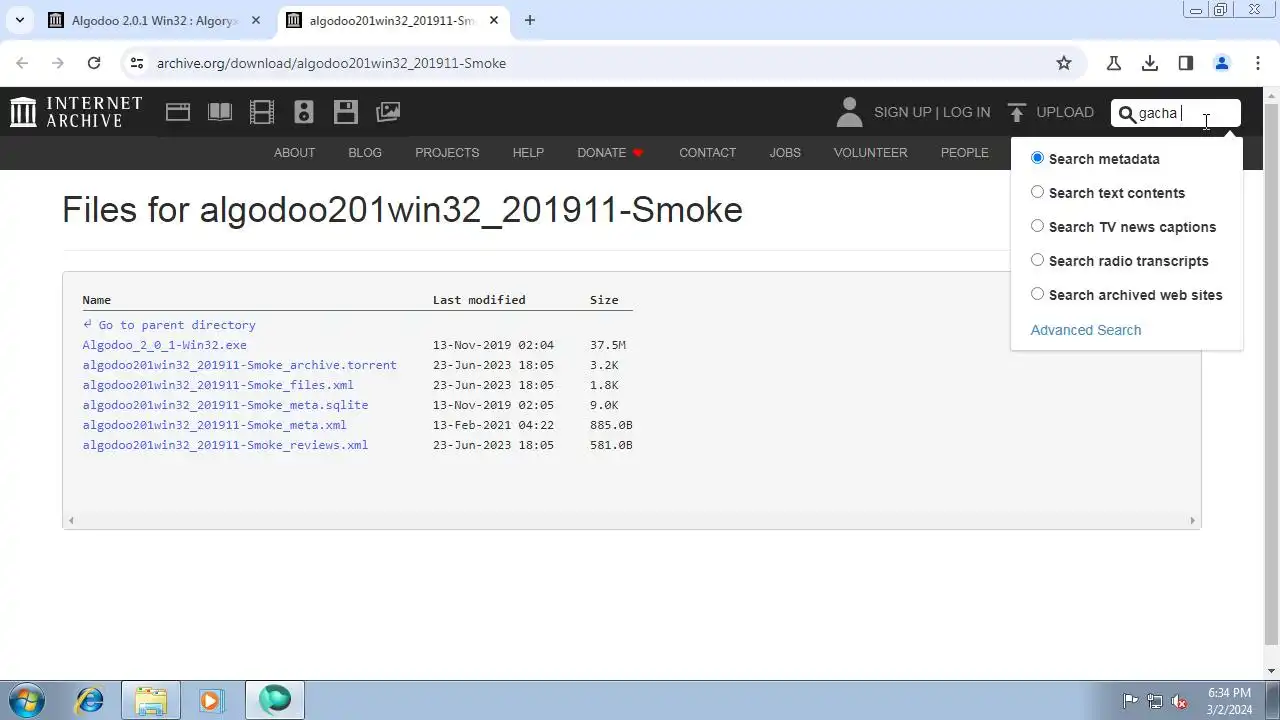Close the Algodoo 2.0.1 Win32 tab
Screen dimensions: 1280x720
[x=256, y=20]
